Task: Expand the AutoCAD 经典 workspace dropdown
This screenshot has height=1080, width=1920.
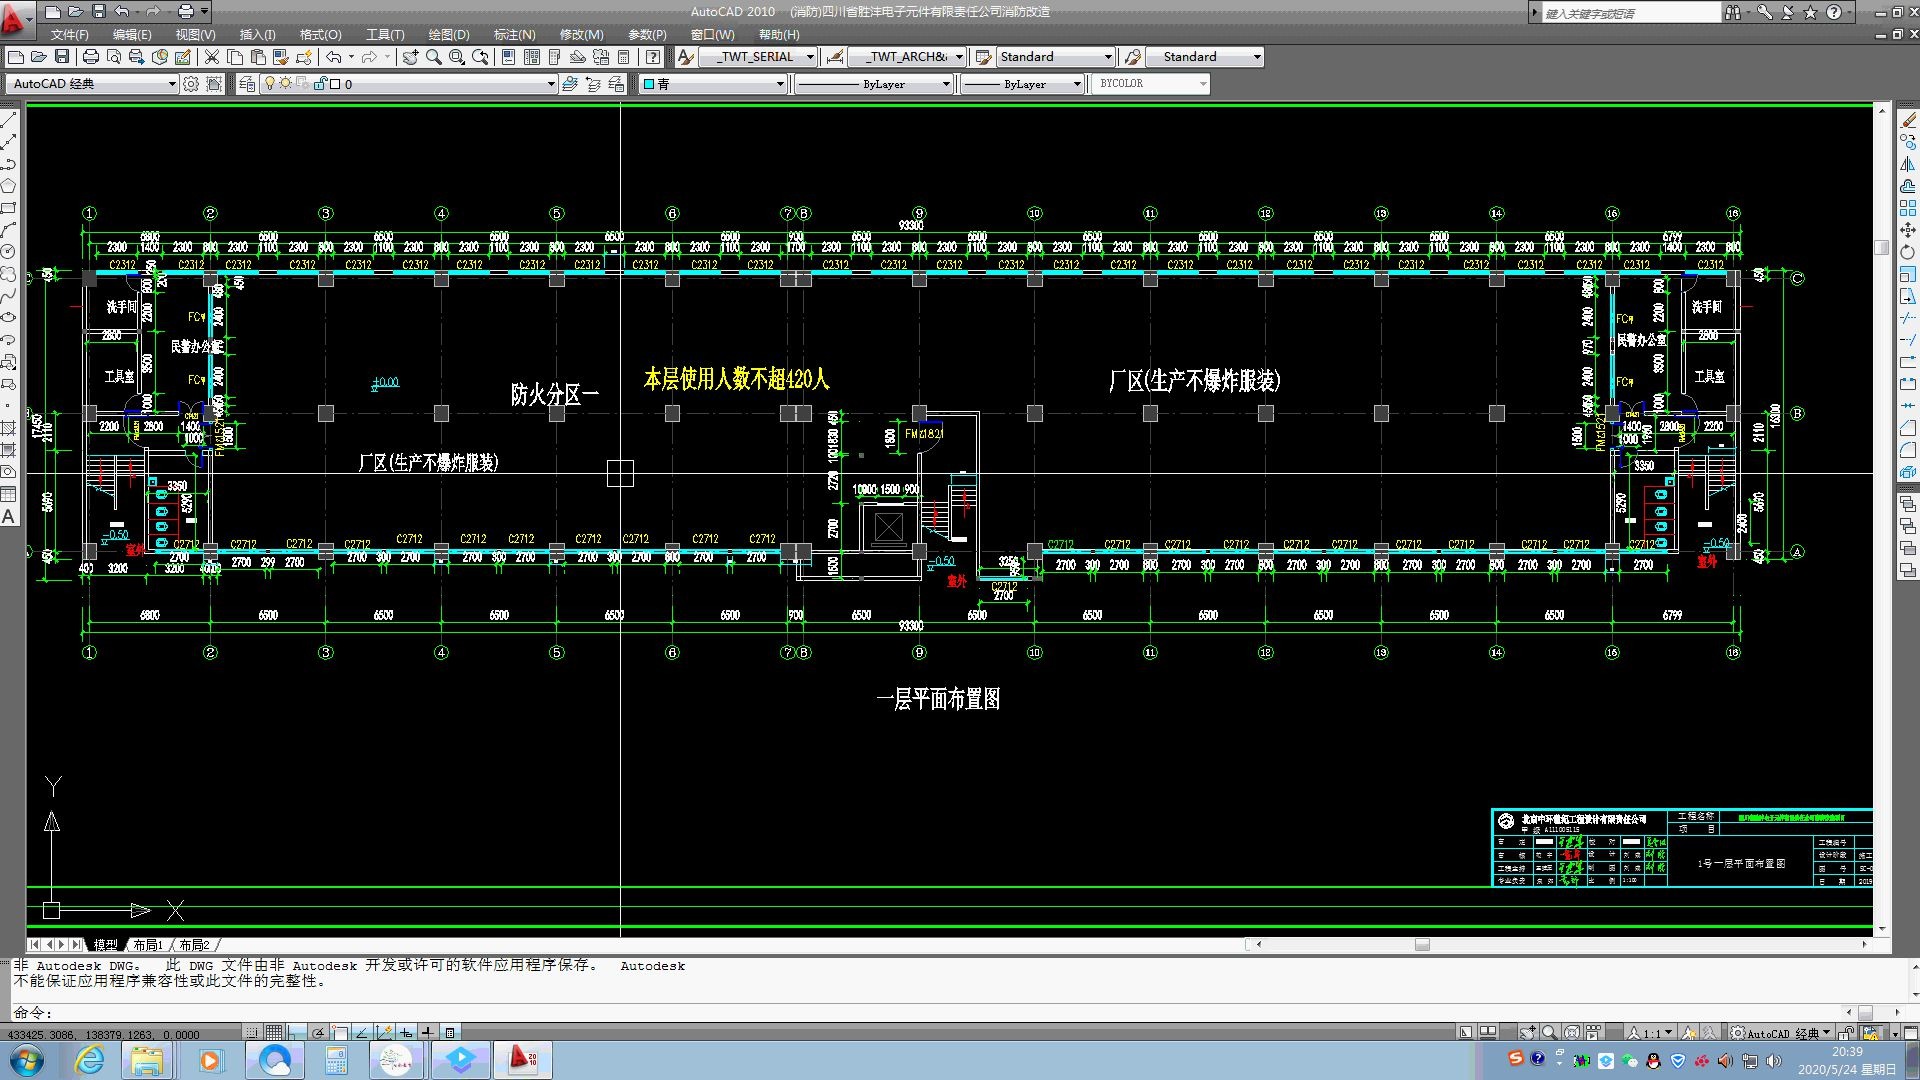Action: tap(172, 84)
